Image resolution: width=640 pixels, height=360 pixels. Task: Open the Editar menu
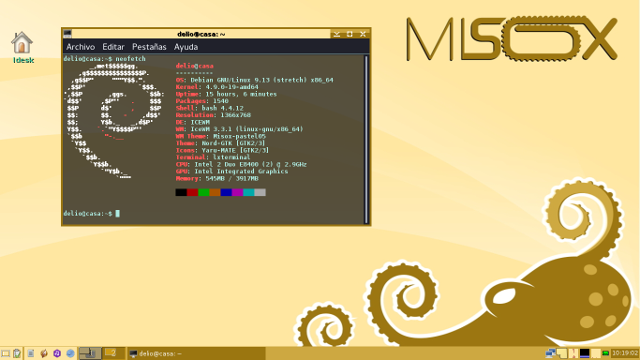[113, 47]
